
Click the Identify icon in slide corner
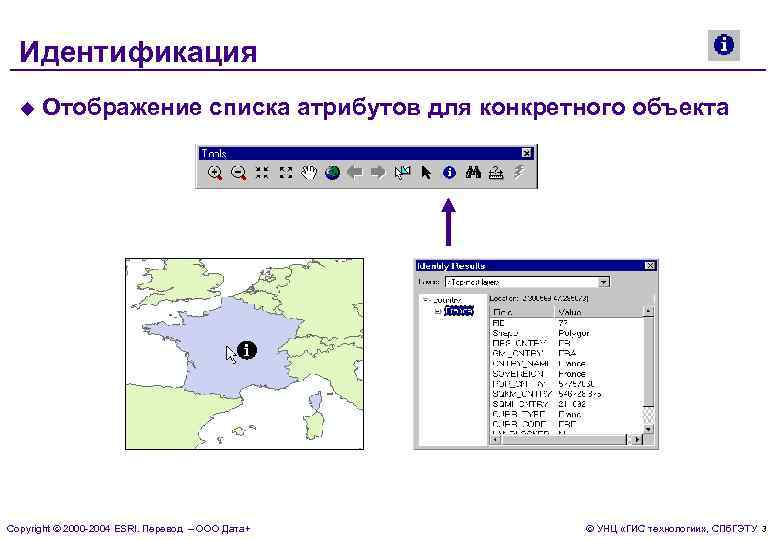[x=724, y=45]
